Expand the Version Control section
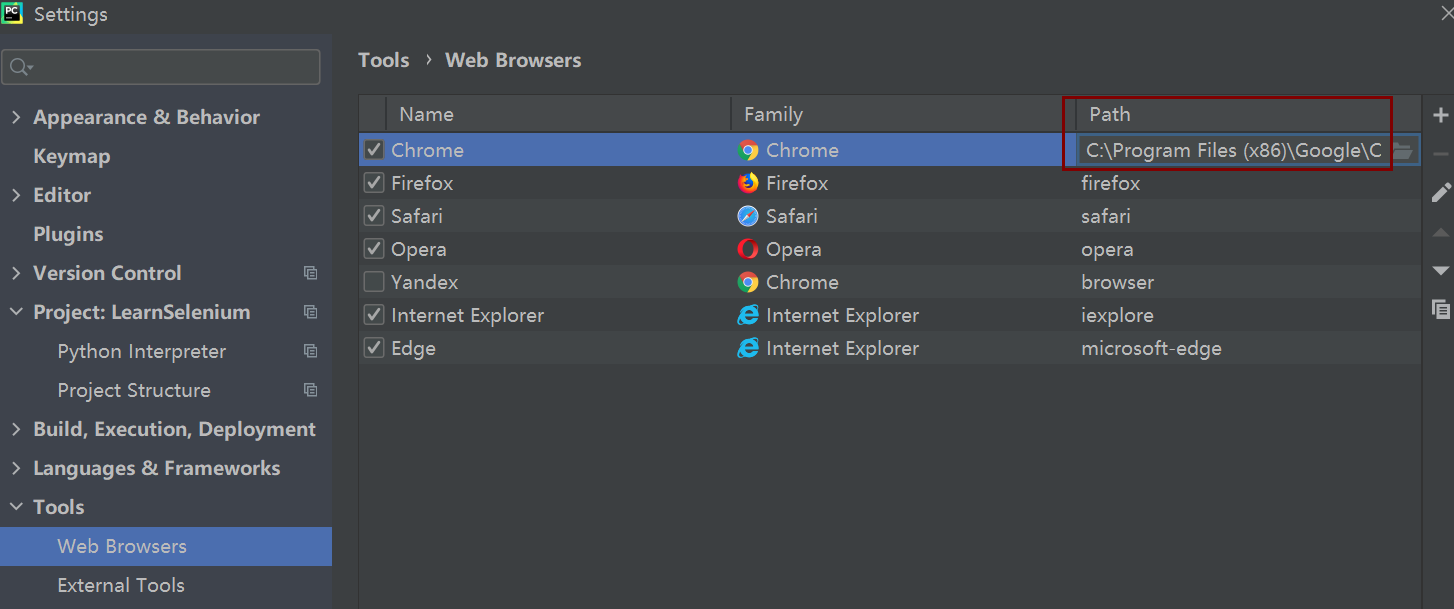The width and height of the screenshot is (1454, 609). coord(16,272)
